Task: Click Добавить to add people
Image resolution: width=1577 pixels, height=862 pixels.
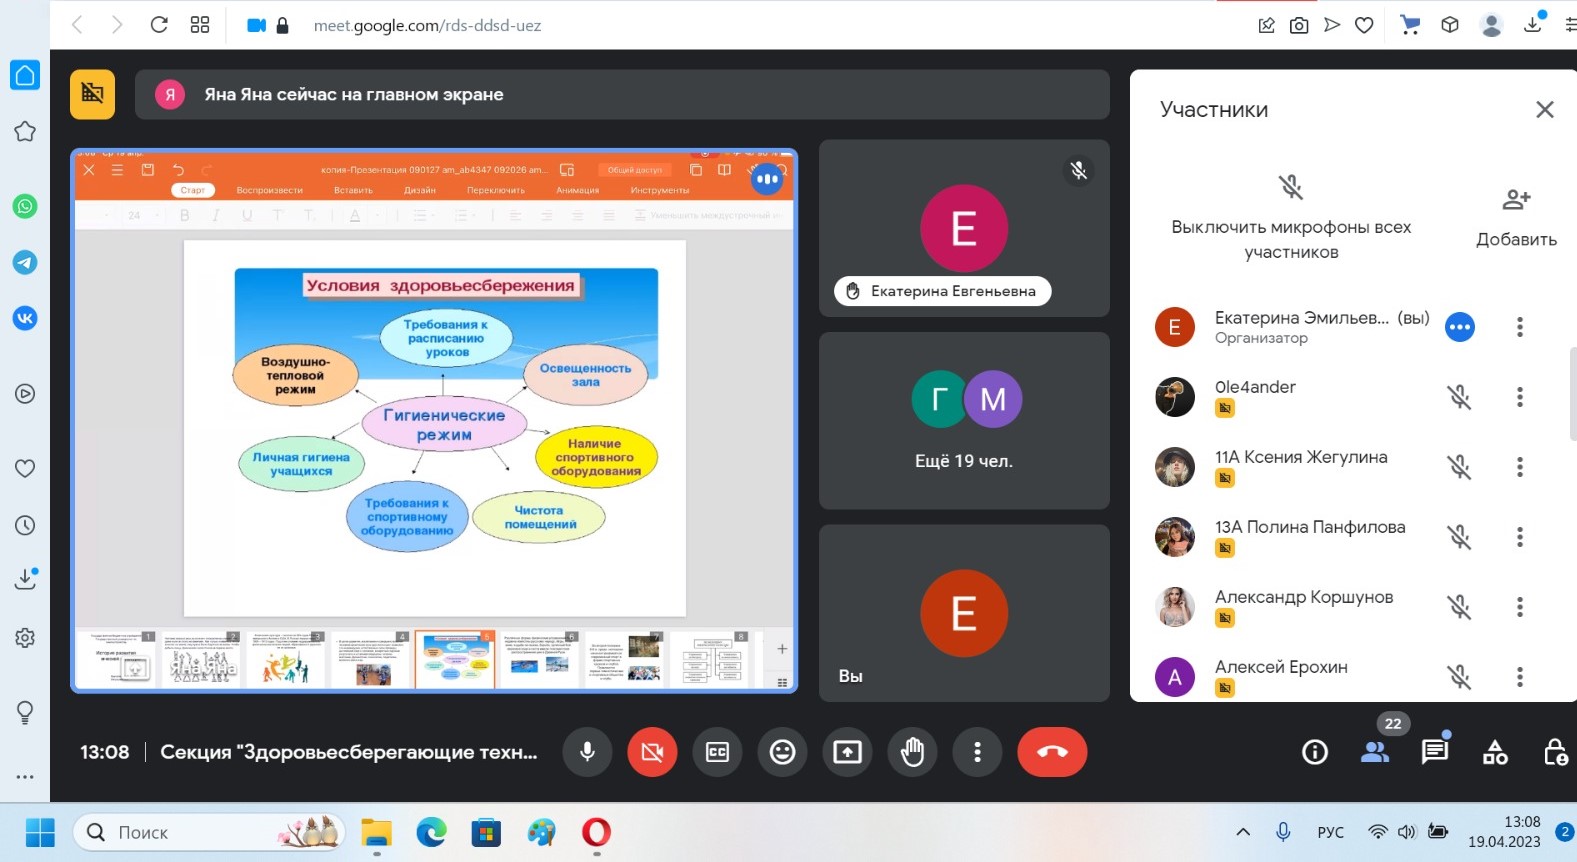Action: pos(1516,218)
